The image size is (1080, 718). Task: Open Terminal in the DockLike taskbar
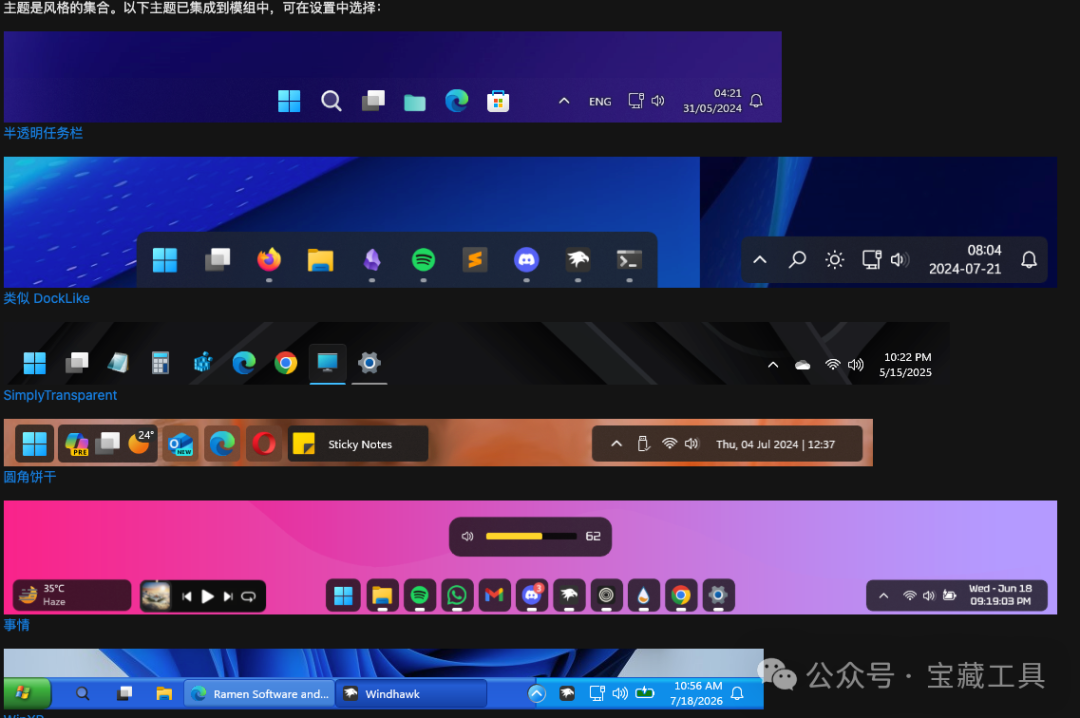click(x=629, y=260)
